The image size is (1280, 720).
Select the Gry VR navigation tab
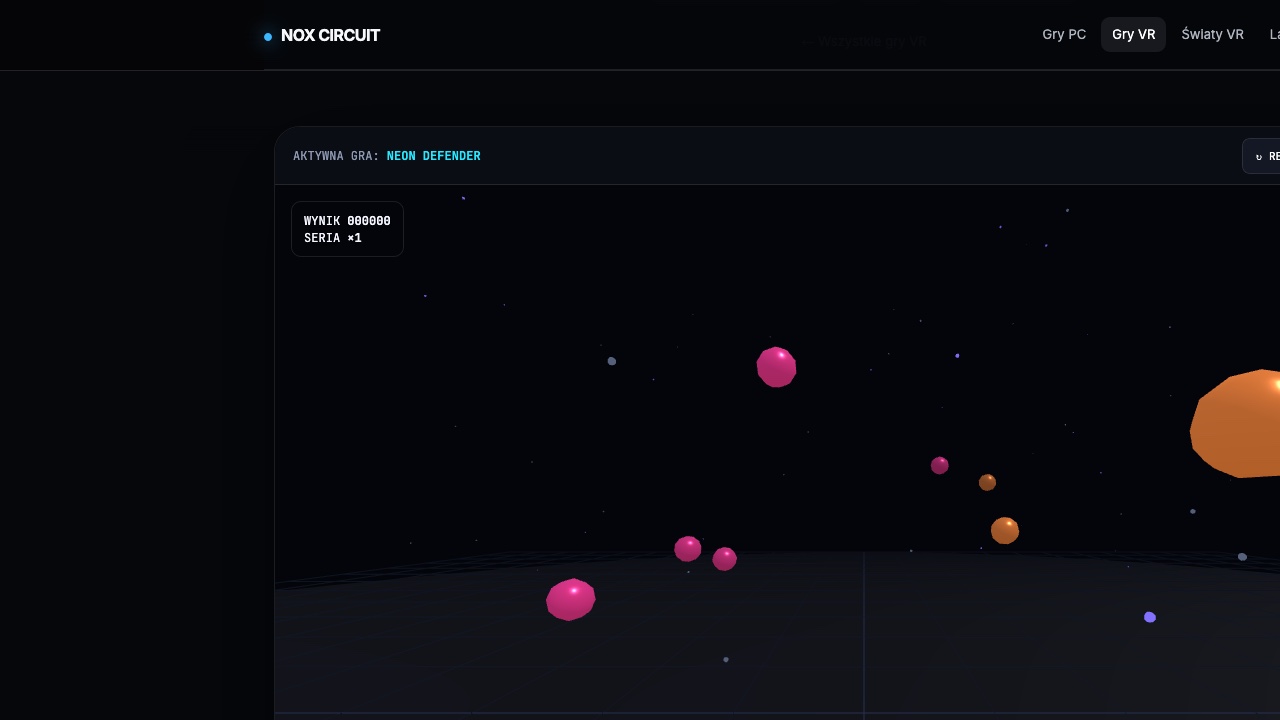pyautogui.click(x=1133, y=34)
